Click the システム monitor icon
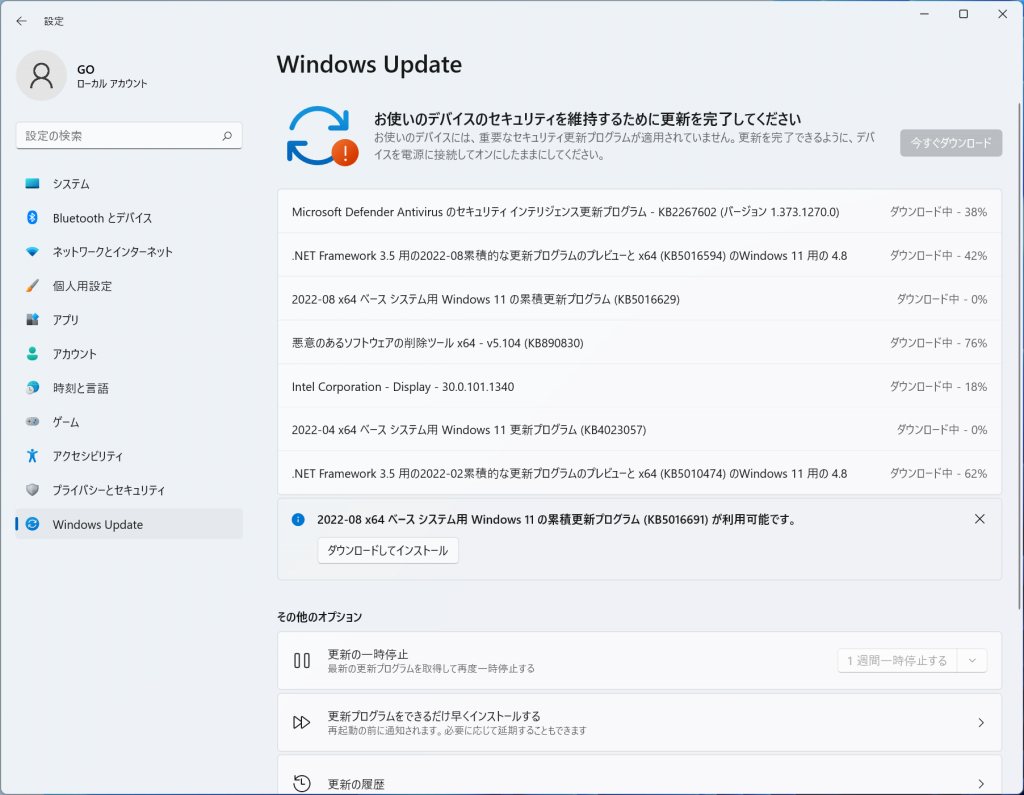1024x795 pixels. pyautogui.click(x=32, y=184)
